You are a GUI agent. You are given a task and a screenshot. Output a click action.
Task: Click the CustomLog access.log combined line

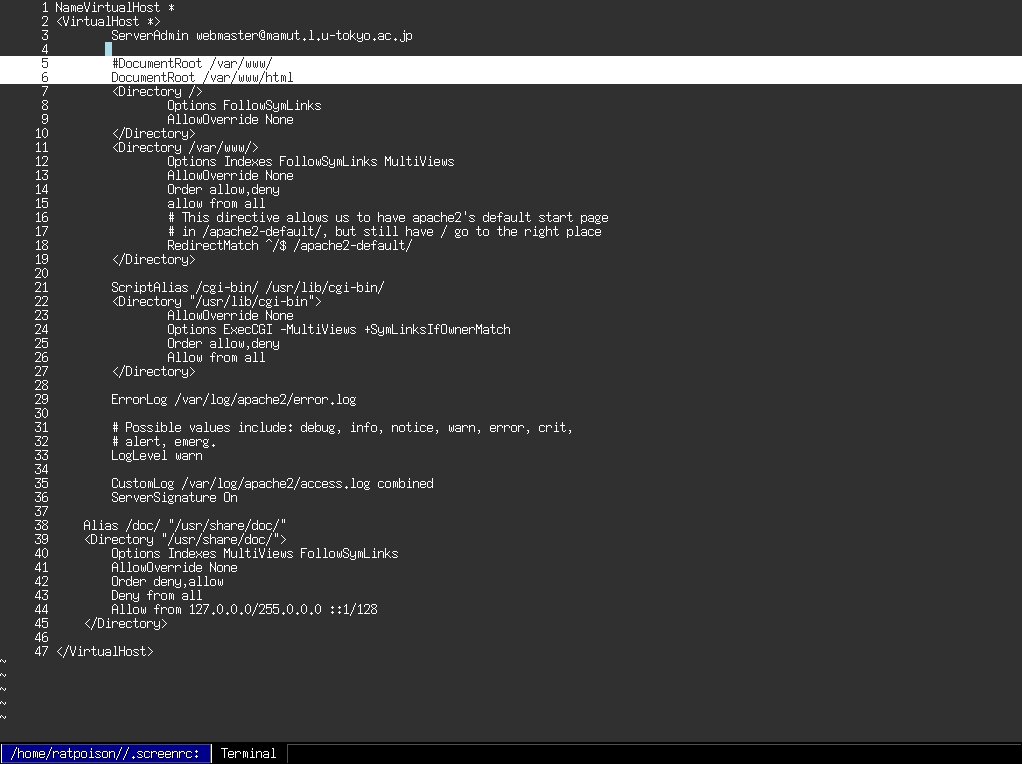[x=272, y=484]
